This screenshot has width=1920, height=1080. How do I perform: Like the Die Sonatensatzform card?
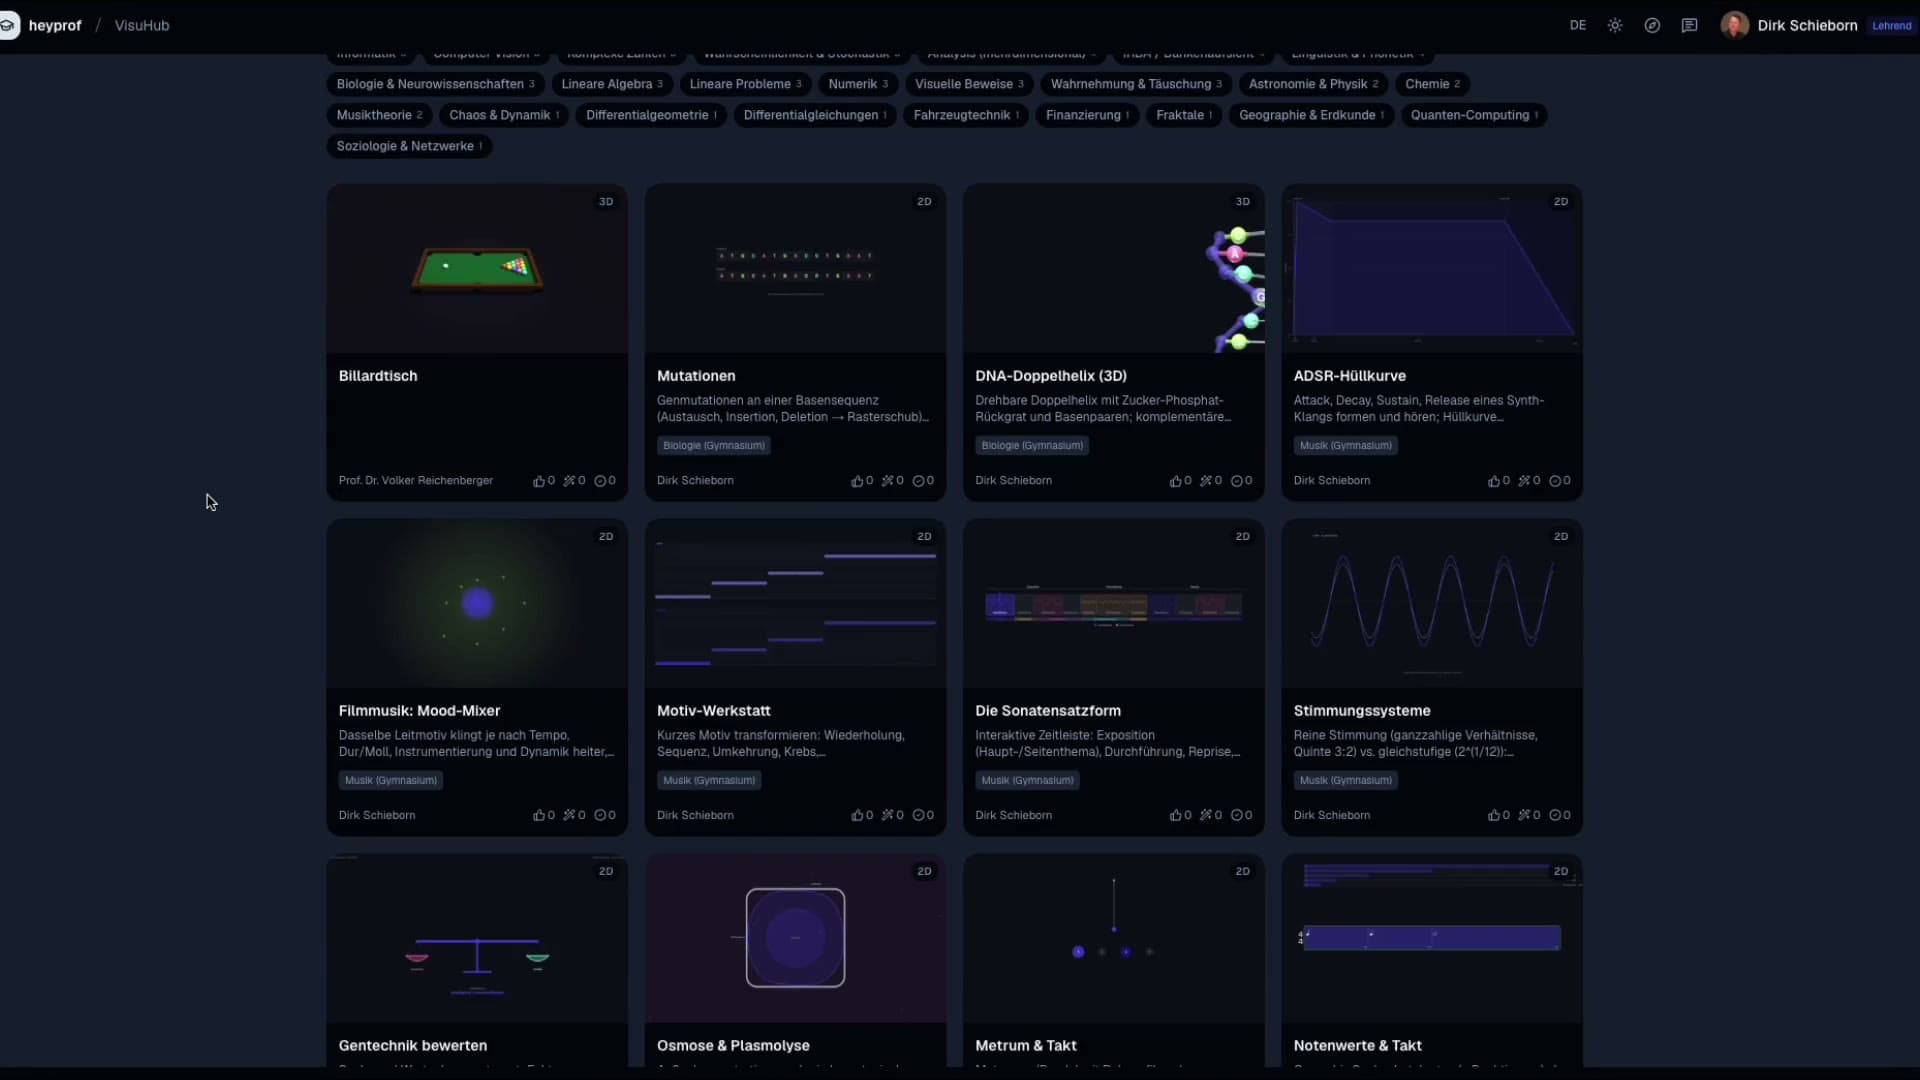pyautogui.click(x=1176, y=816)
